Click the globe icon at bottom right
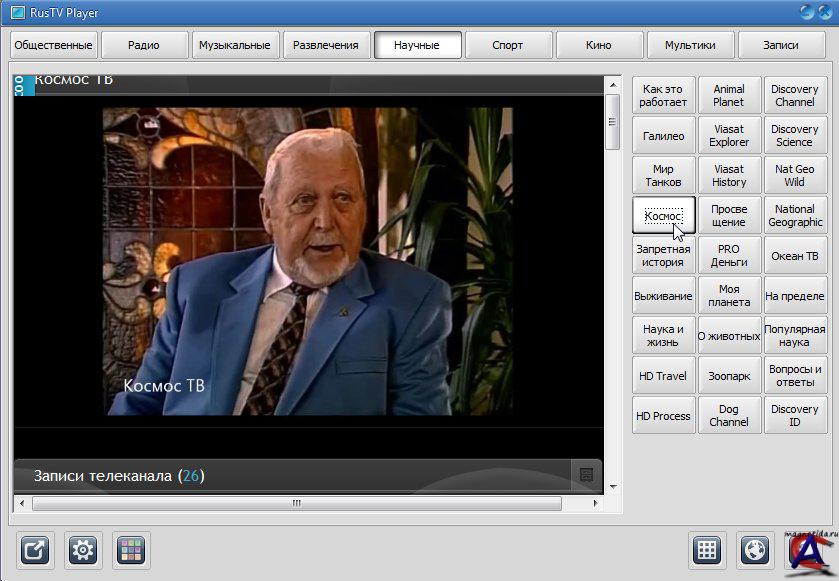 756,550
